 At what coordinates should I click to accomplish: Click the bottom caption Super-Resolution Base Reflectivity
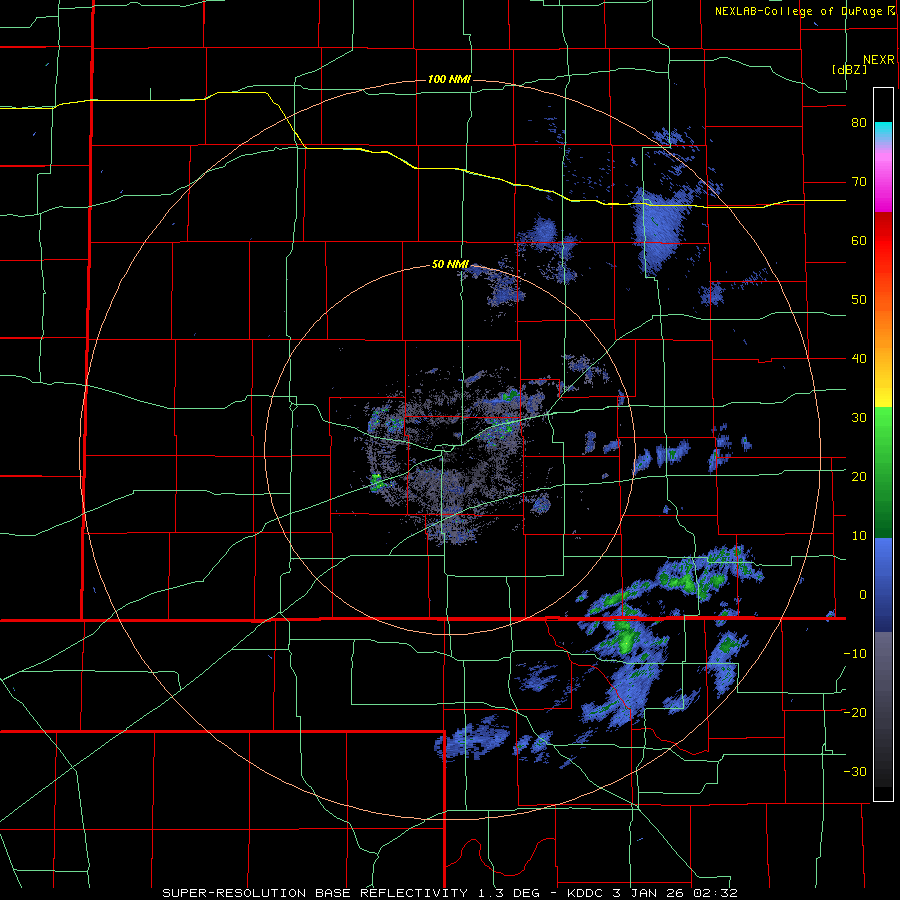pos(315,893)
